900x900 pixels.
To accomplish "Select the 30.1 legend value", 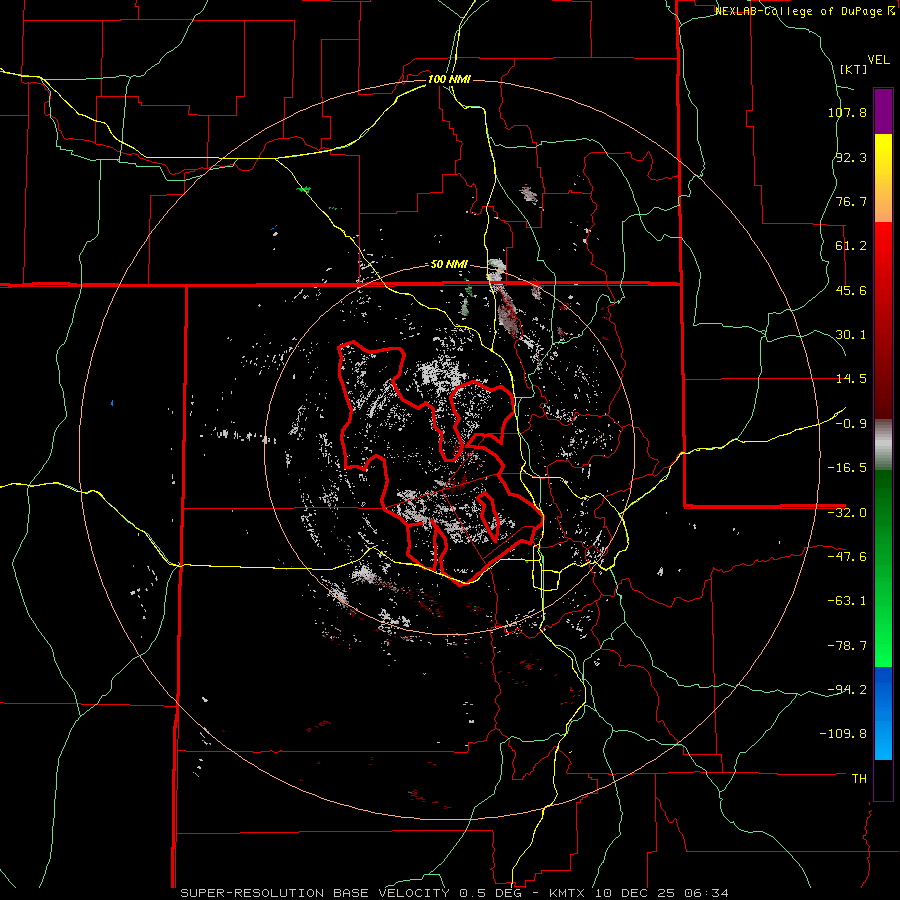I will click(851, 335).
